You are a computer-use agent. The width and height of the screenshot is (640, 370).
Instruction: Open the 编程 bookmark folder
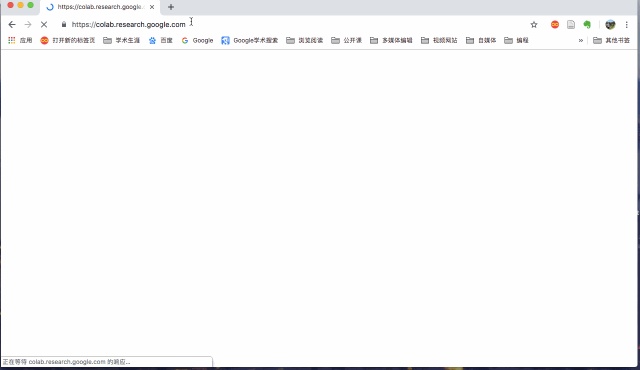pos(516,40)
